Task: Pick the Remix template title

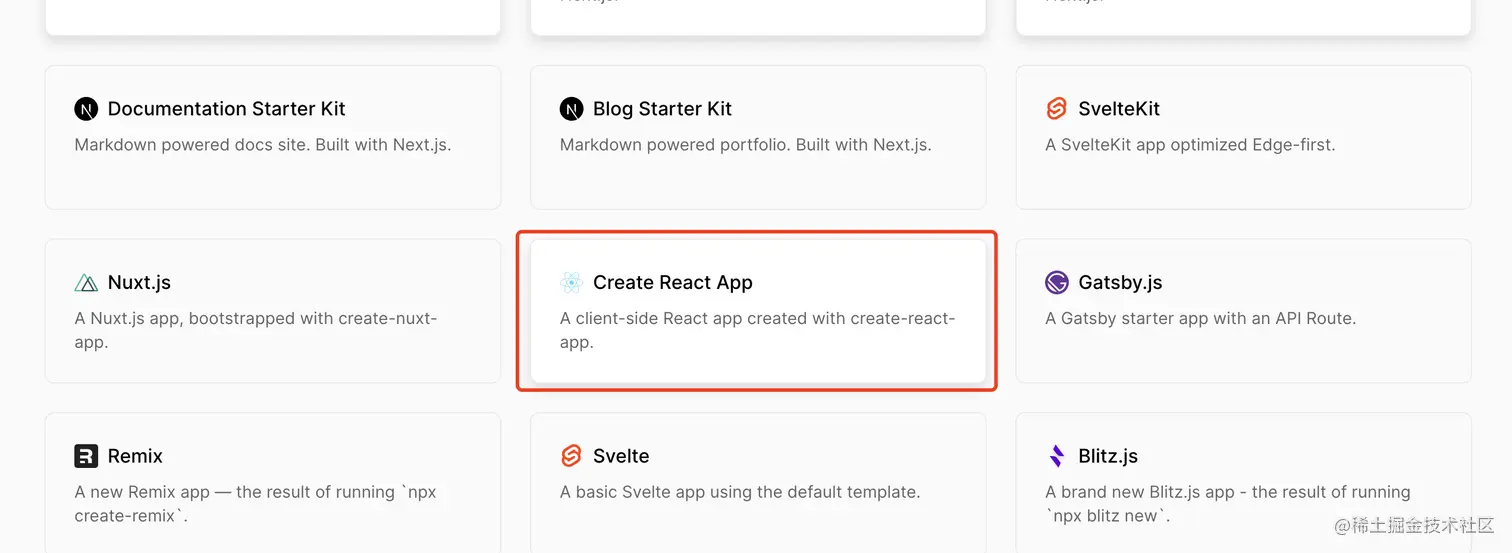Action: click(135, 456)
